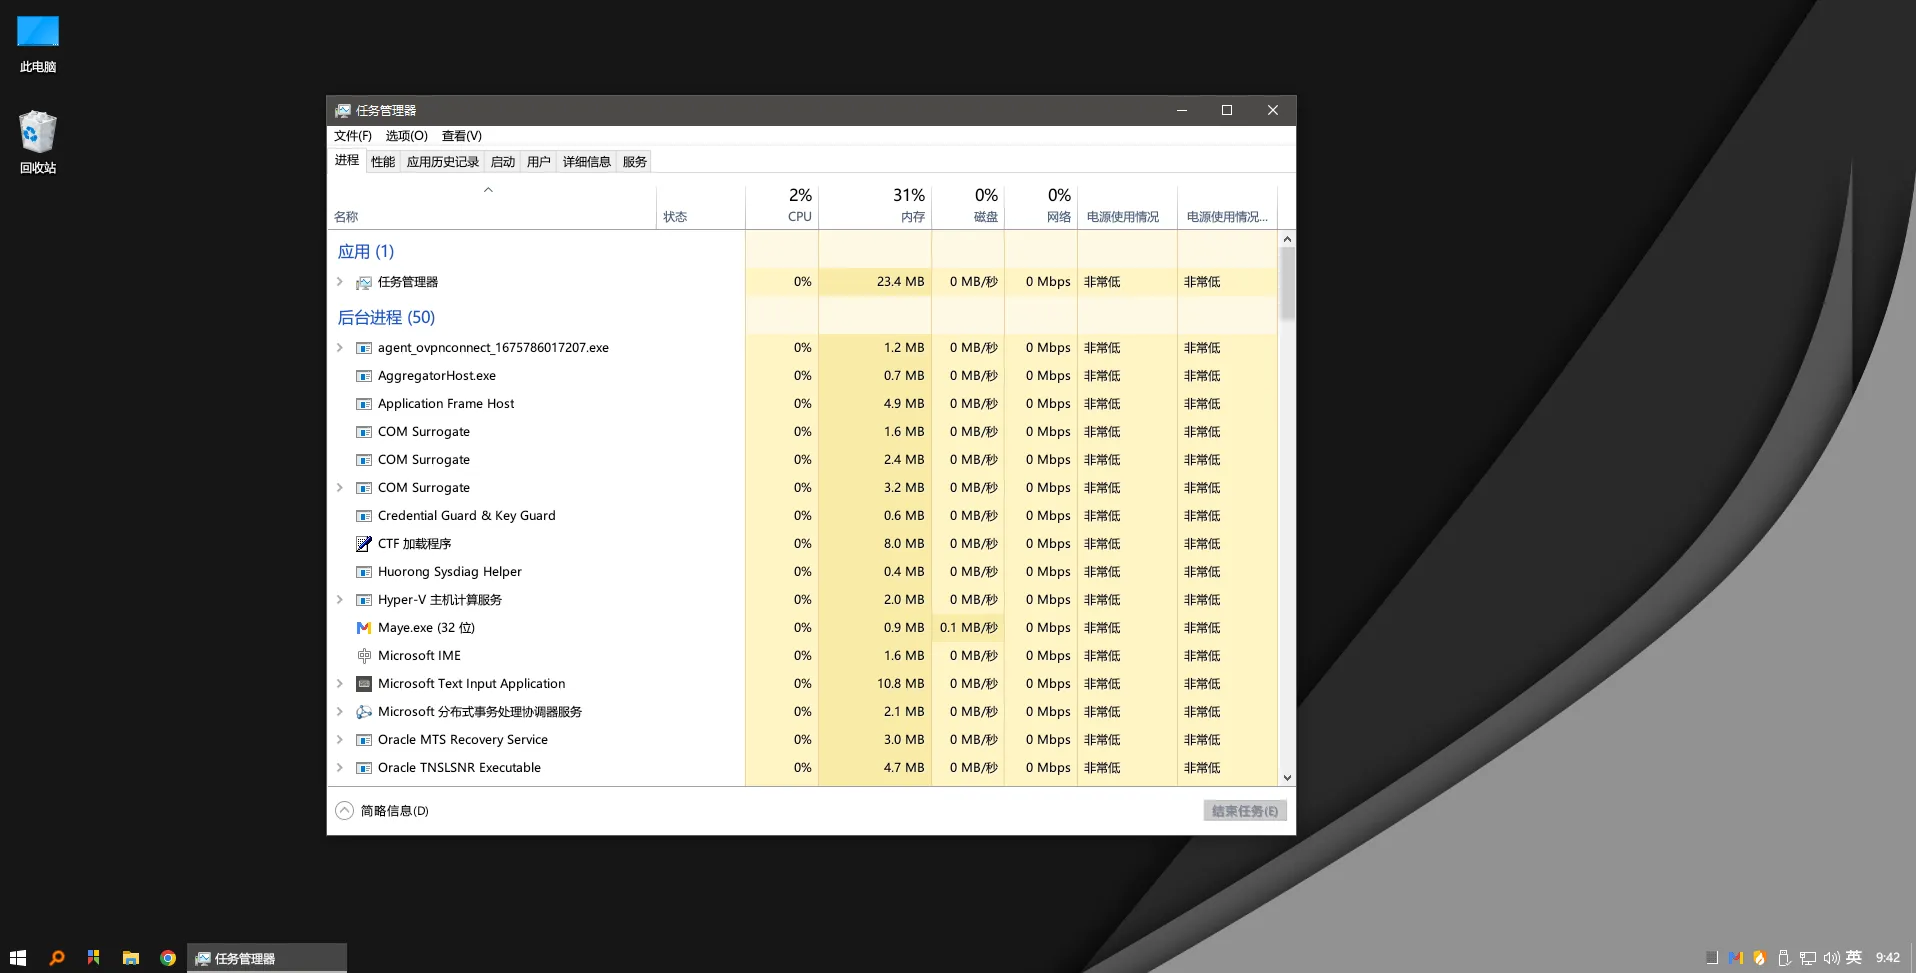Screen dimensions: 1916x973
Task: Select the Credential Guard & Key Guard process
Action: pyautogui.click(x=466, y=516)
